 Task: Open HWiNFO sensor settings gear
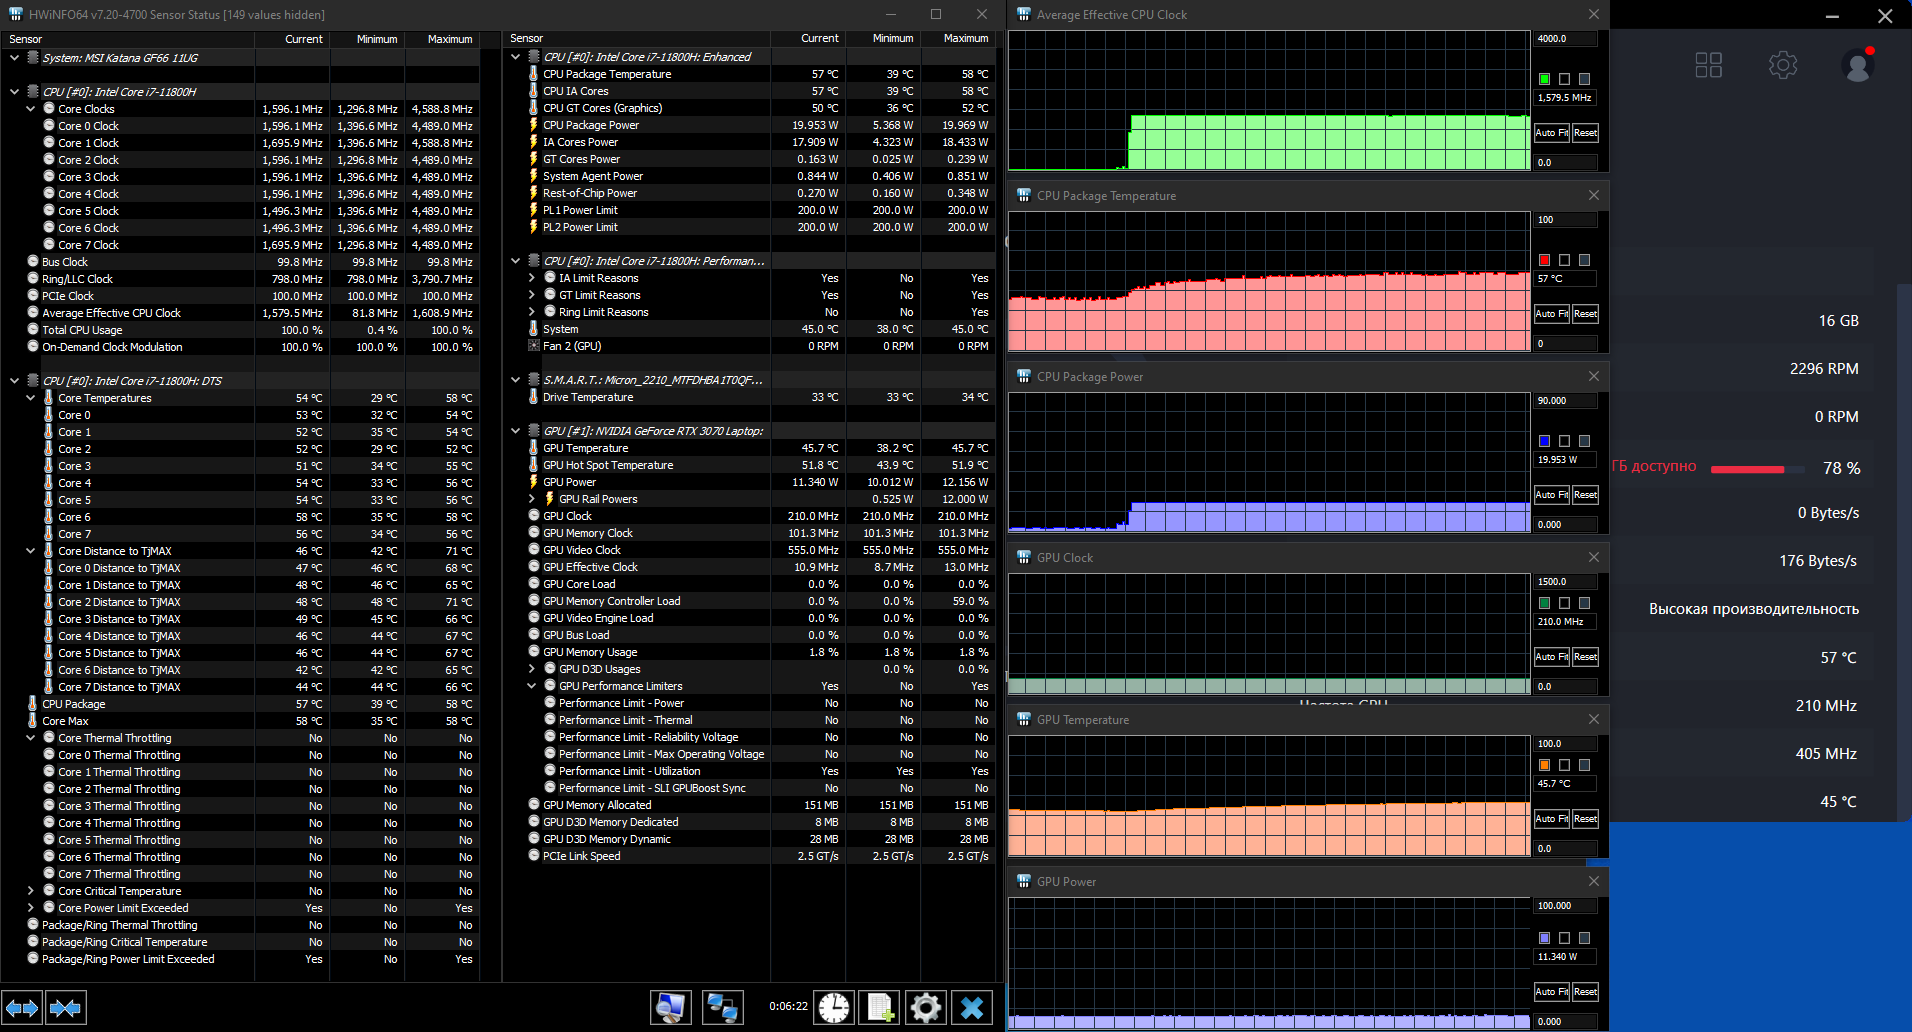(x=926, y=1007)
